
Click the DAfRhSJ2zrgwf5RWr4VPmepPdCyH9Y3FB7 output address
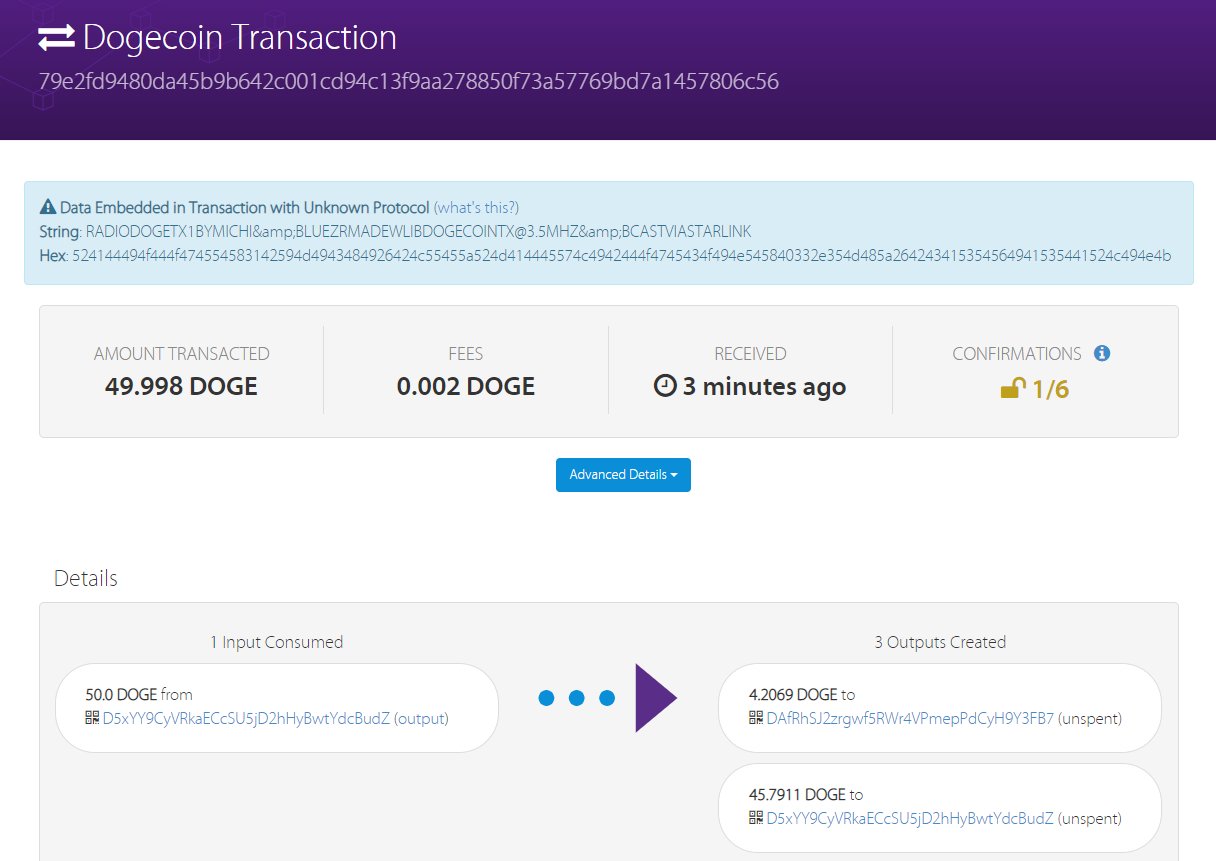coord(908,718)
